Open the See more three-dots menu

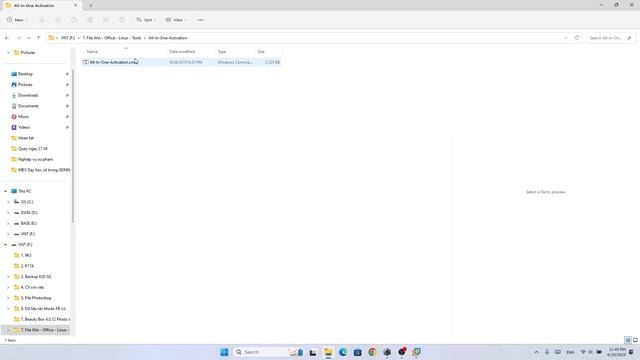click(x=200, y=20)
